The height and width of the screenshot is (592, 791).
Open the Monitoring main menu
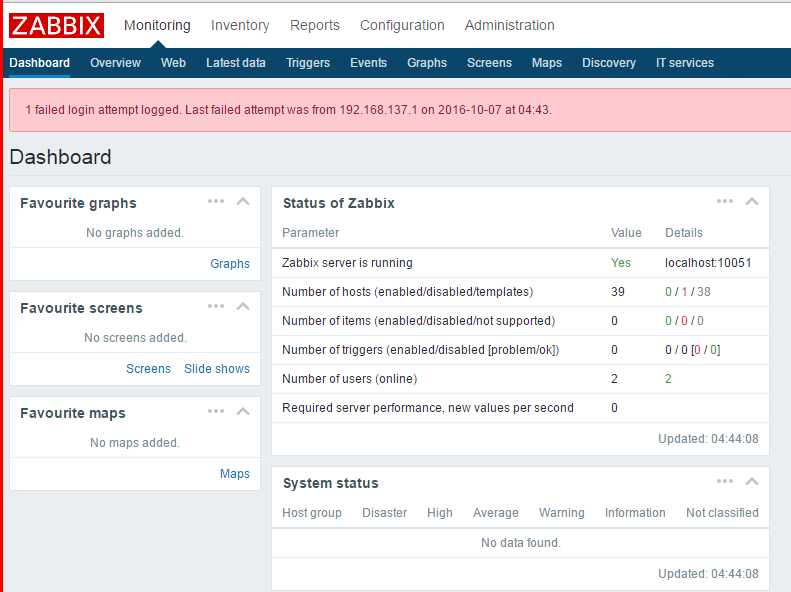coord(157,25)
